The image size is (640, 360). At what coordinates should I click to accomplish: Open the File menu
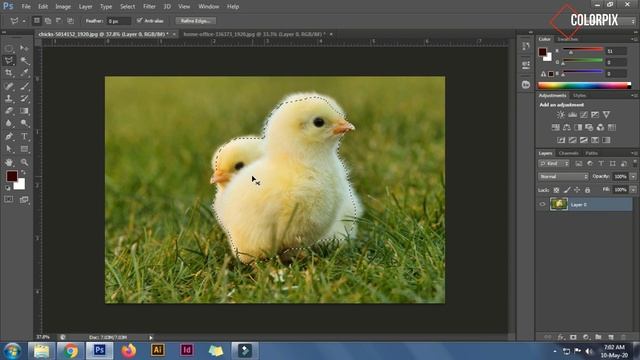[x=26, y=7]
